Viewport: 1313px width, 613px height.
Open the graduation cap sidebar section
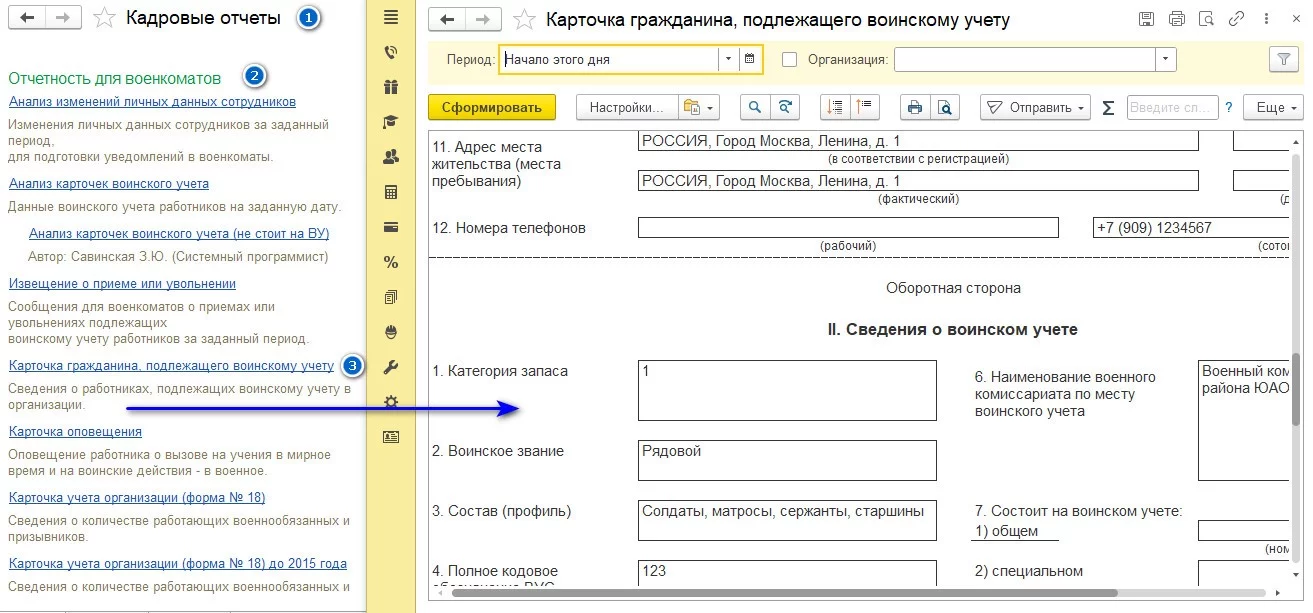[391, 122]
